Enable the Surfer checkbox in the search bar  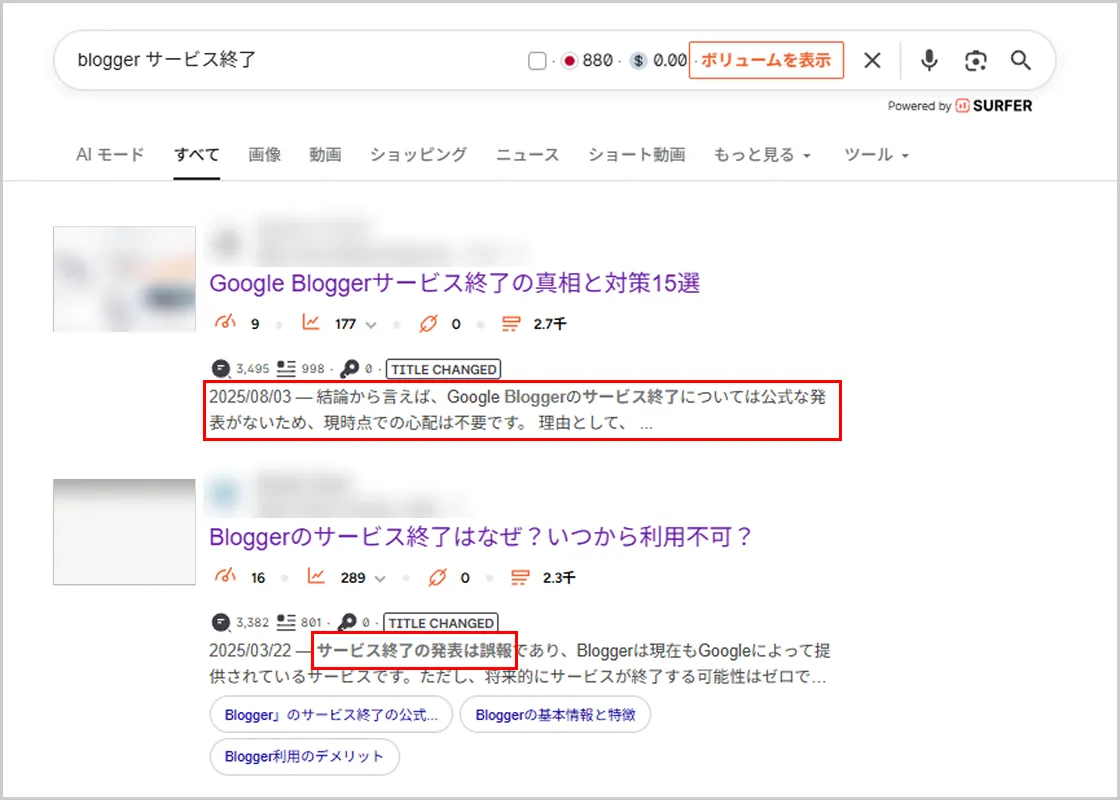(536, 61)
